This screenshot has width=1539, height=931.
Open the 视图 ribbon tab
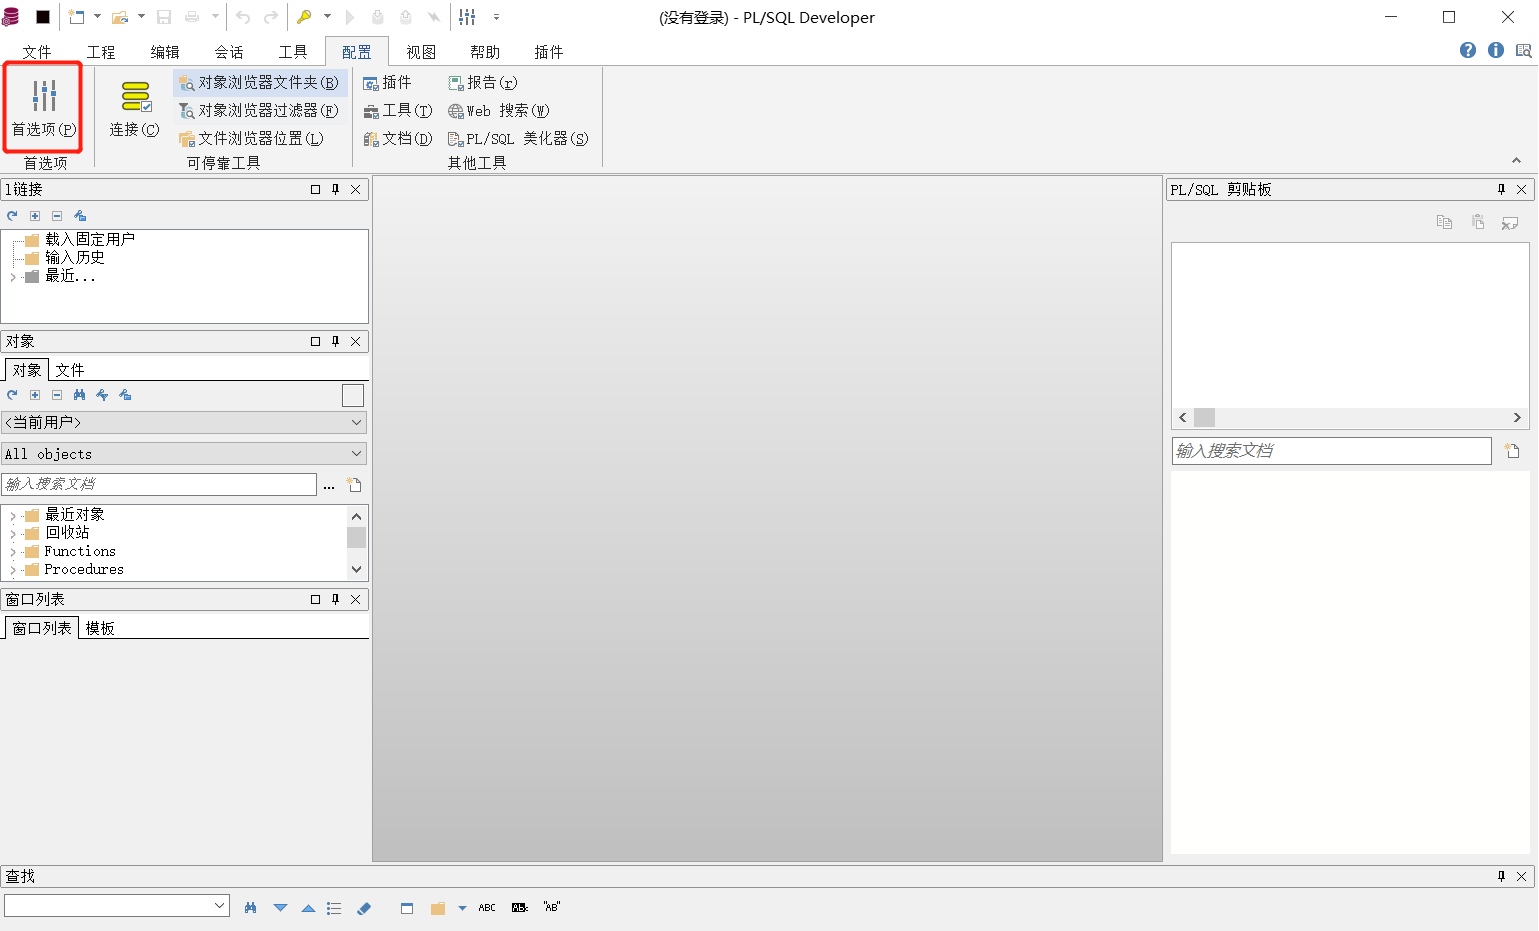tap(421, 52)
